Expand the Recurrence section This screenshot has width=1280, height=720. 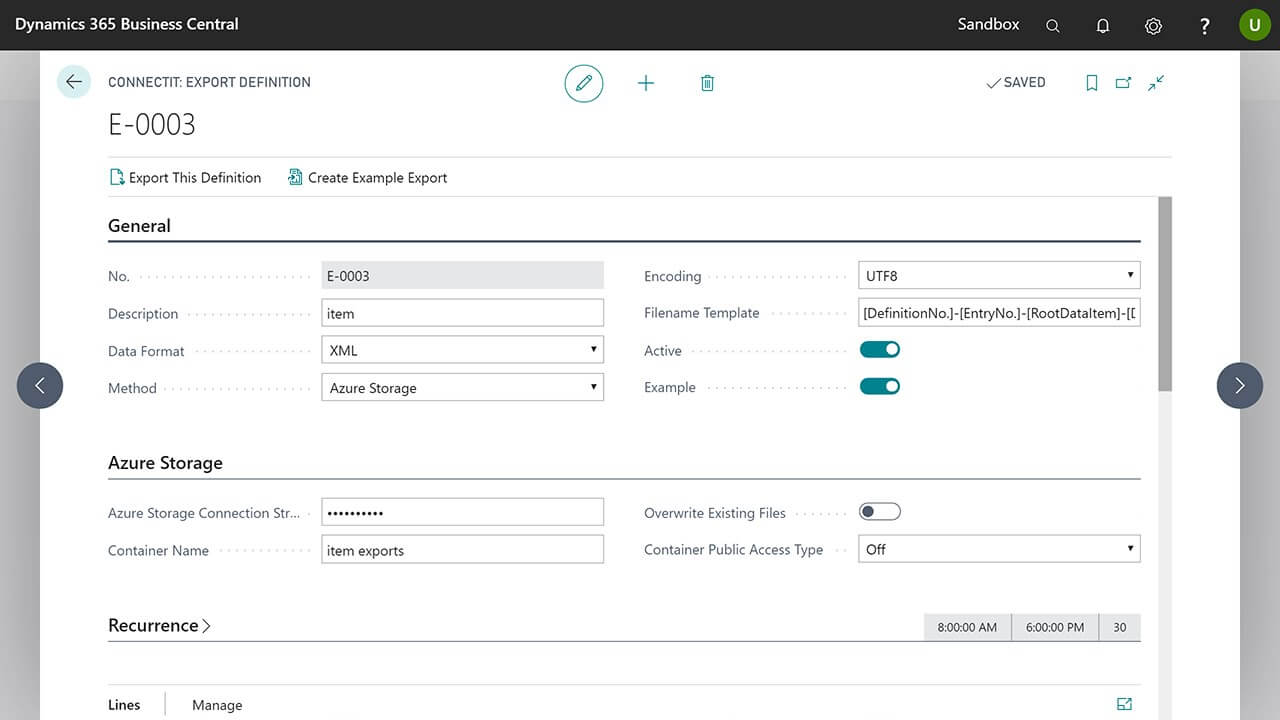[159, 625]
